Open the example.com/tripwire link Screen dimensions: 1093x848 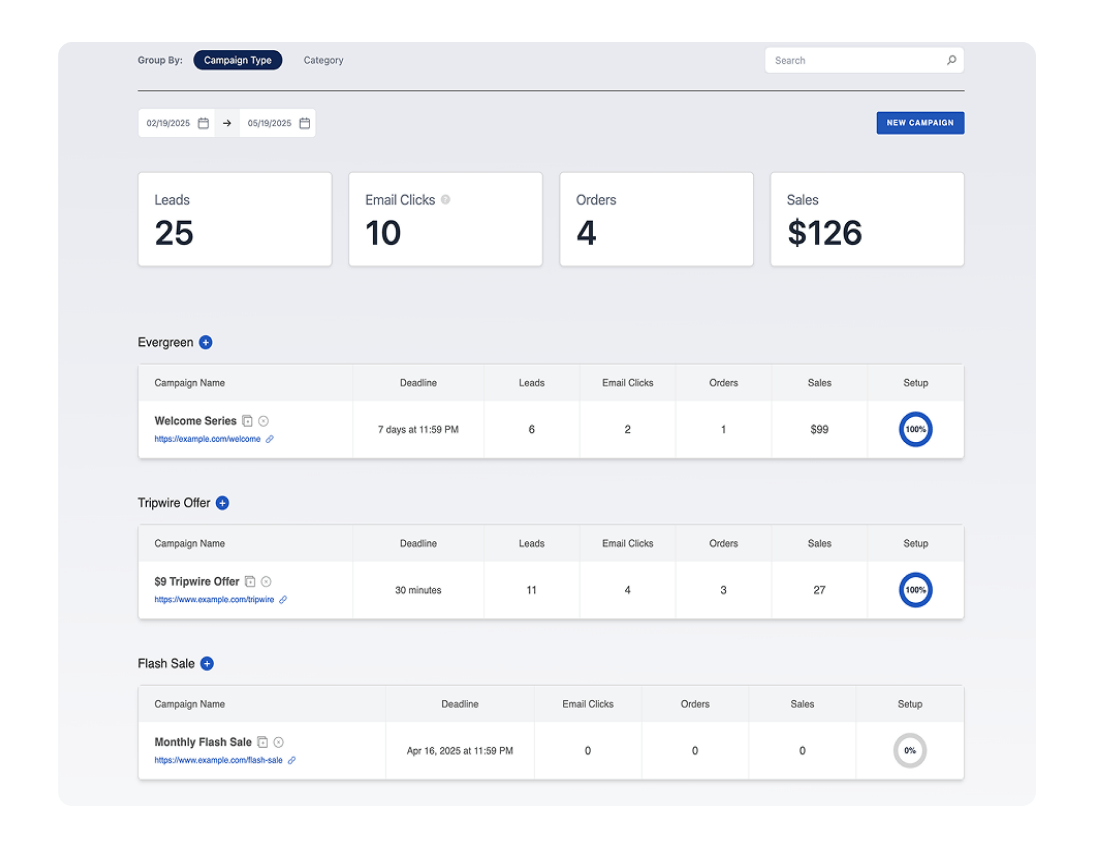pos(214,600)
